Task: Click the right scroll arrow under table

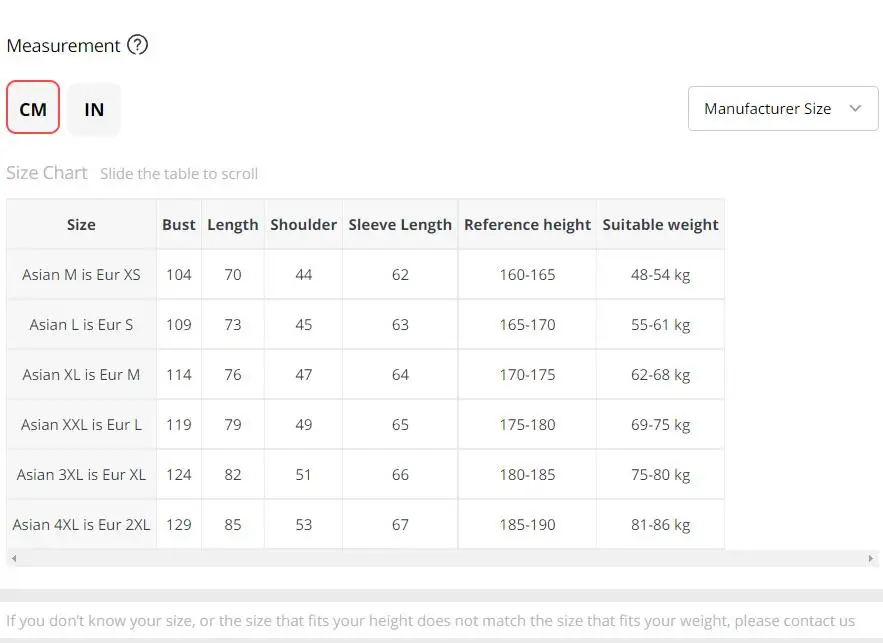Action: coord(872,558)
